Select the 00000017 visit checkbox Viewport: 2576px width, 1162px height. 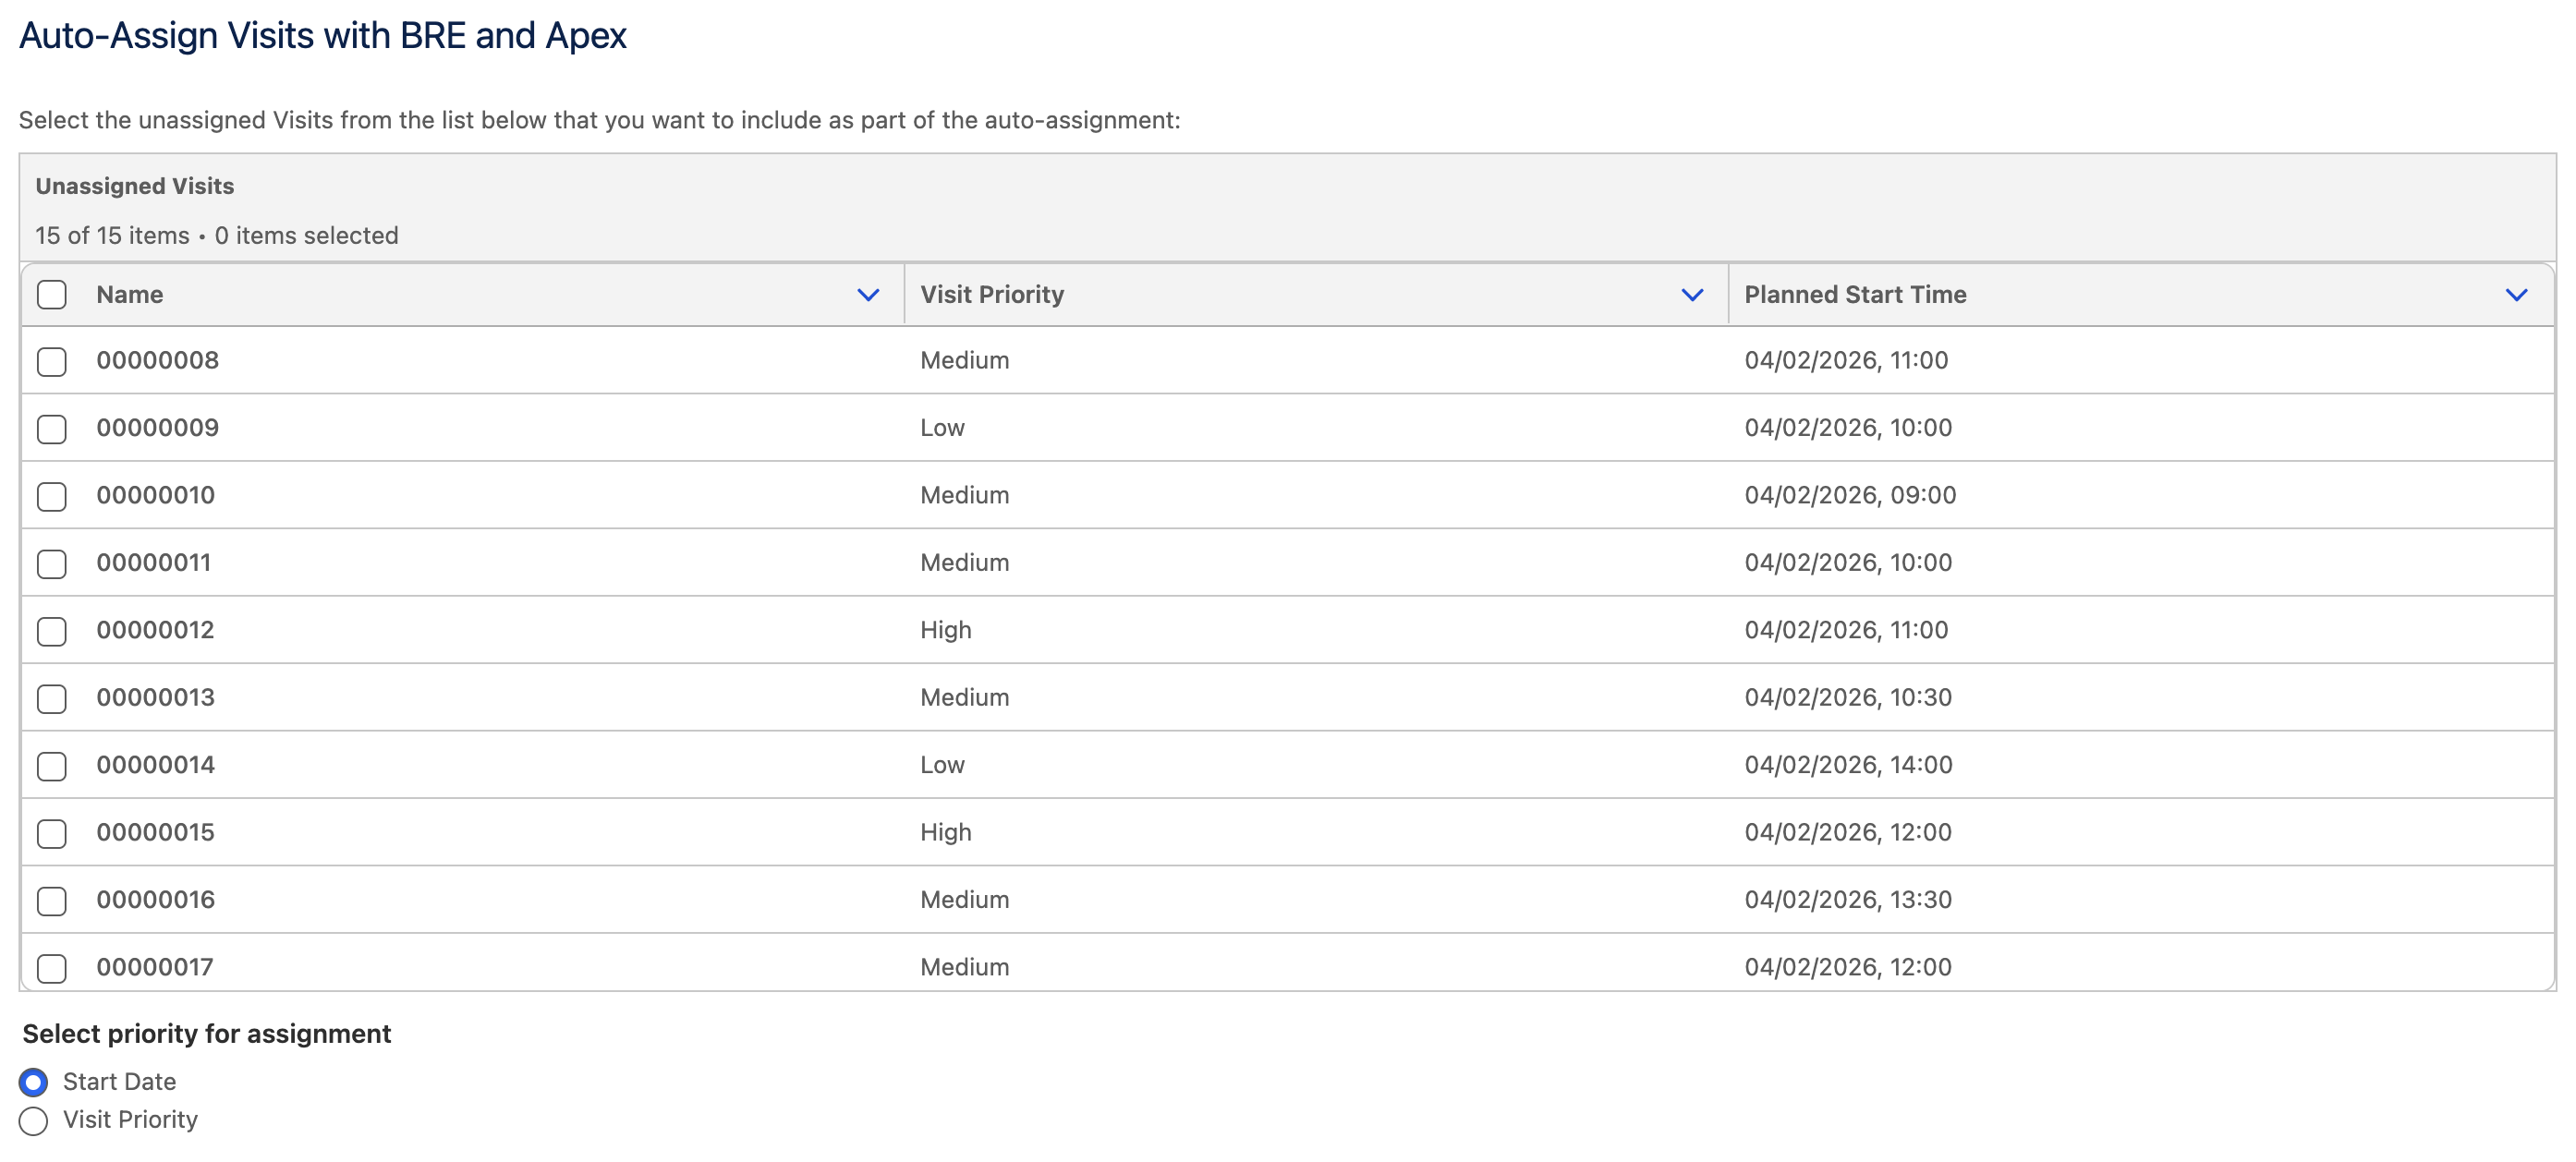52,968
